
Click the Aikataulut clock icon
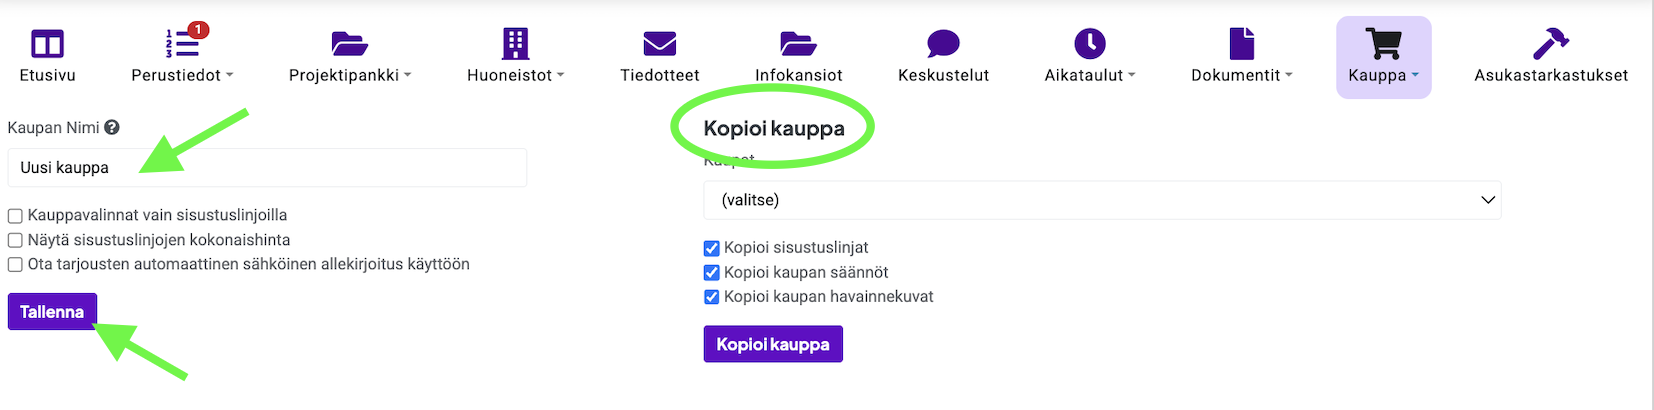pos(1089,44)
